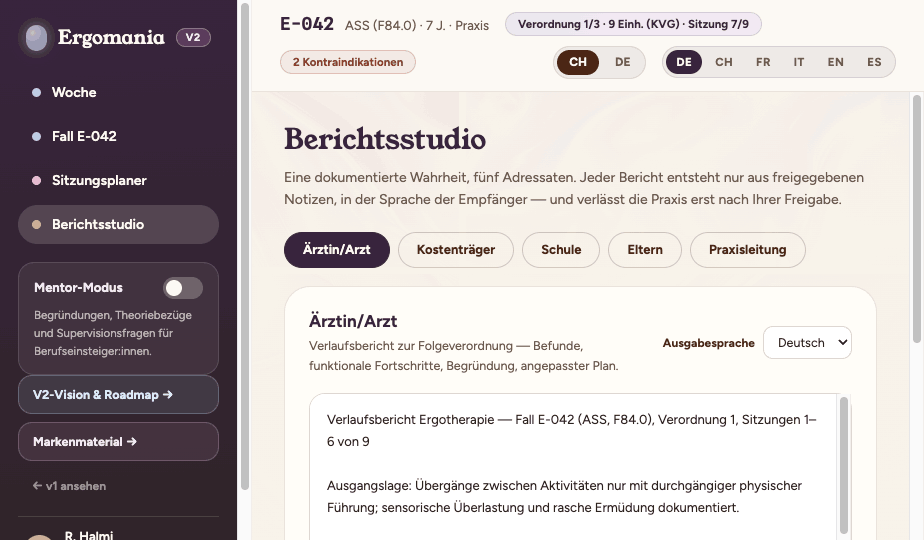Switch interface language to IT
The image size is (924, 540).
click(x=798, y=62)
